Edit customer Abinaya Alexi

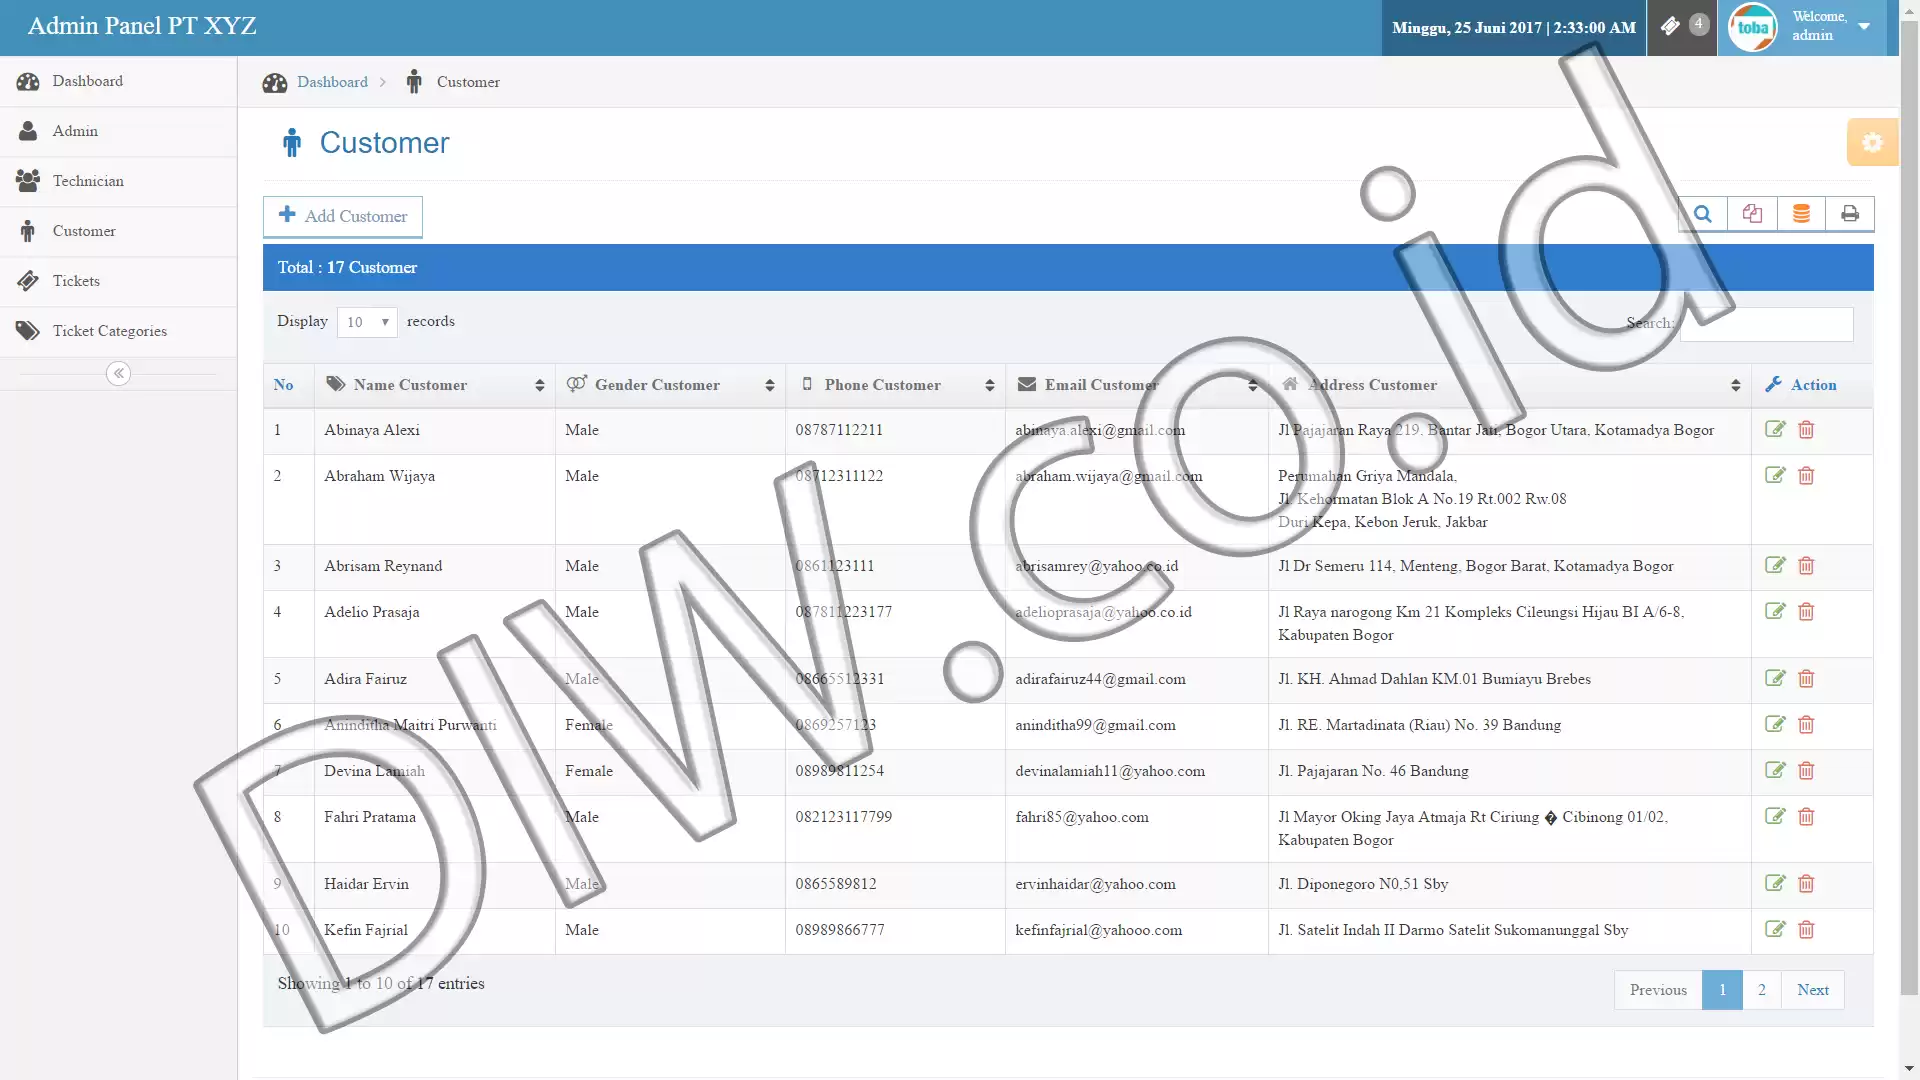(x=1775, y=429)
